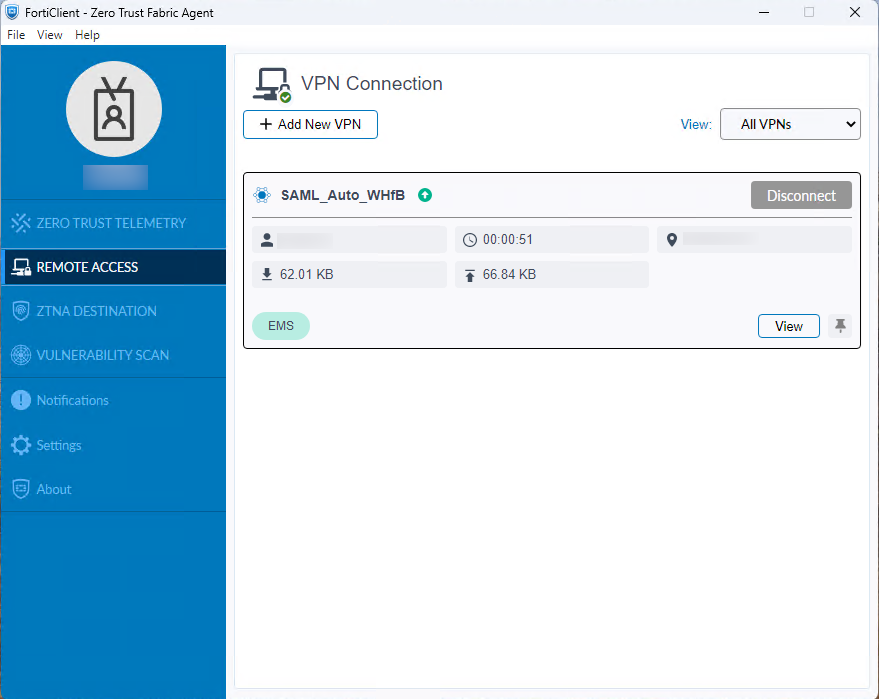Click the Vulnerability Scan radar icon
The height and width of the screenshot is (699, 879).
coord(21,355)
